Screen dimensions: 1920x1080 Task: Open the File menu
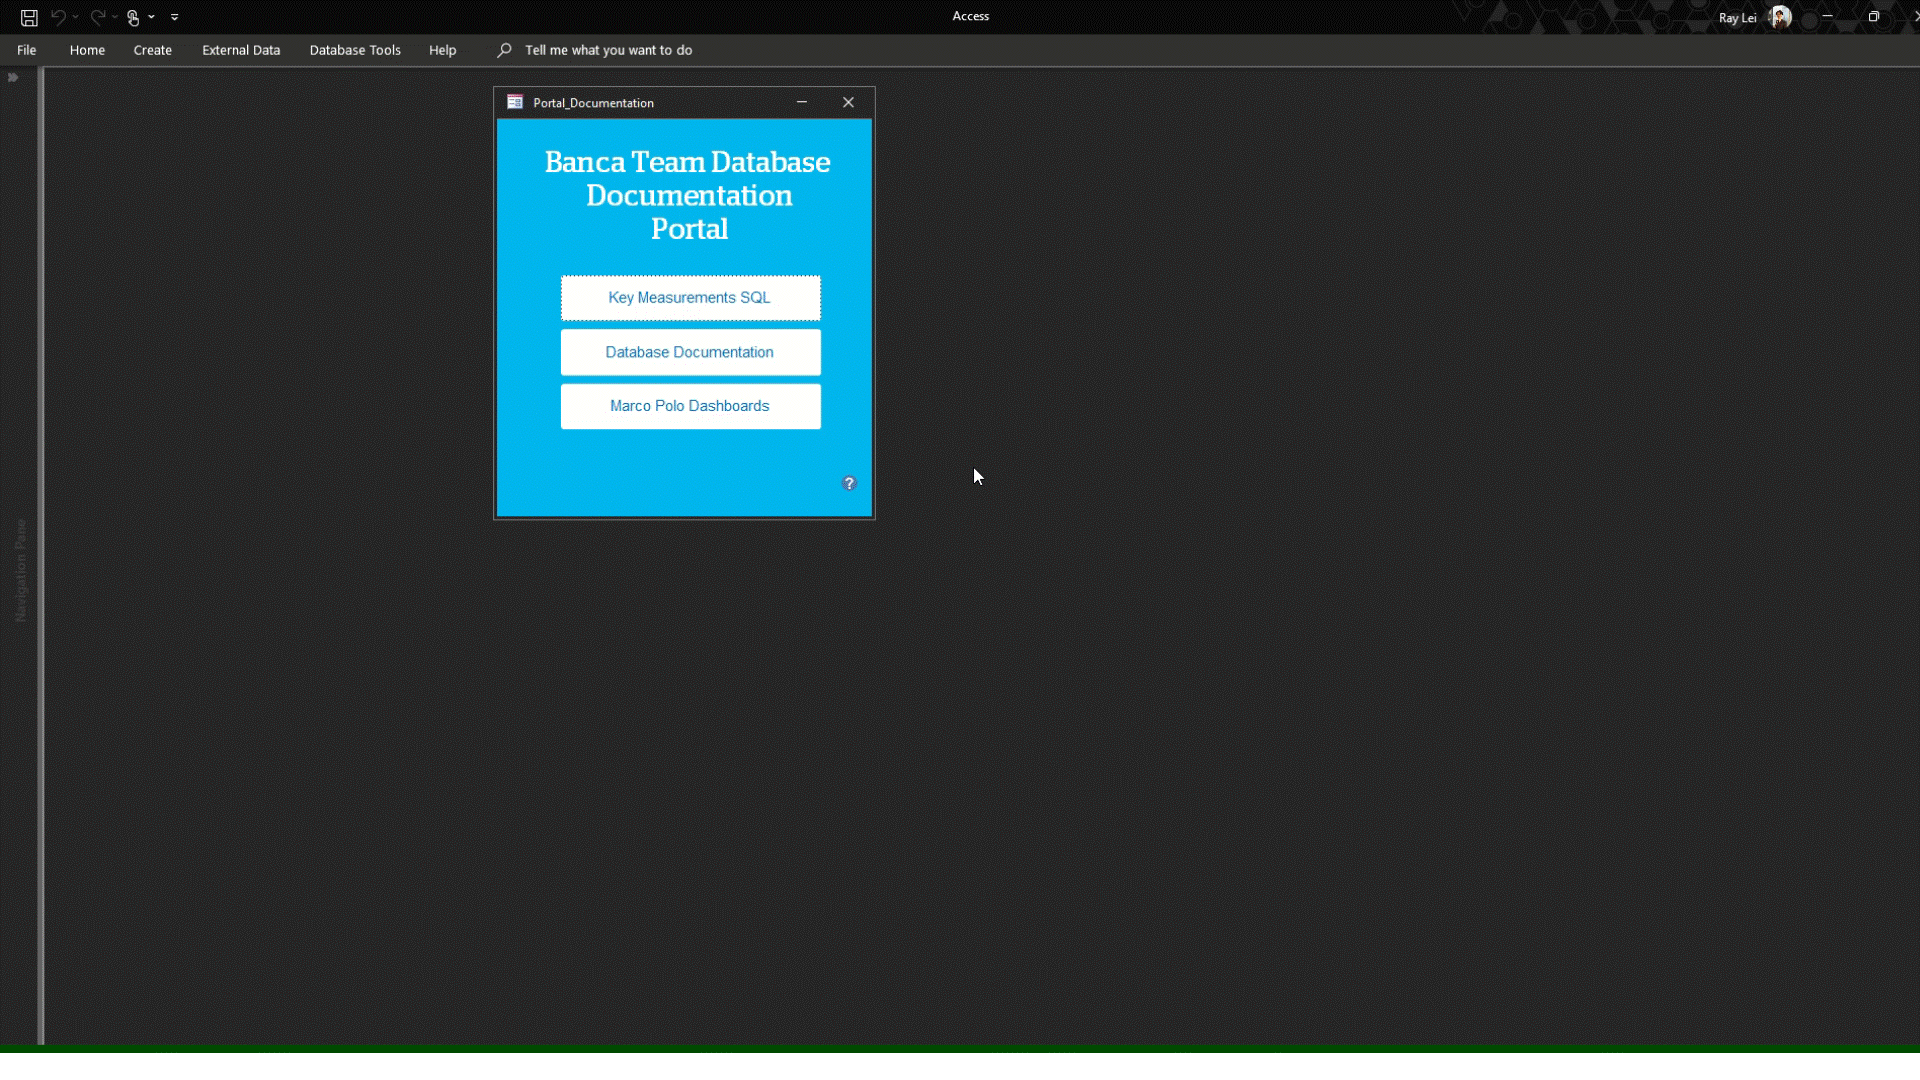pos(27,50)
